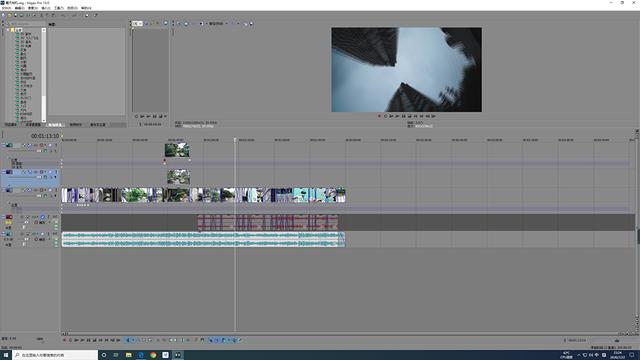Click the track motion icon on the first video track
The width and height of the screenshot is (640, 360).
(x=24, y=145)
